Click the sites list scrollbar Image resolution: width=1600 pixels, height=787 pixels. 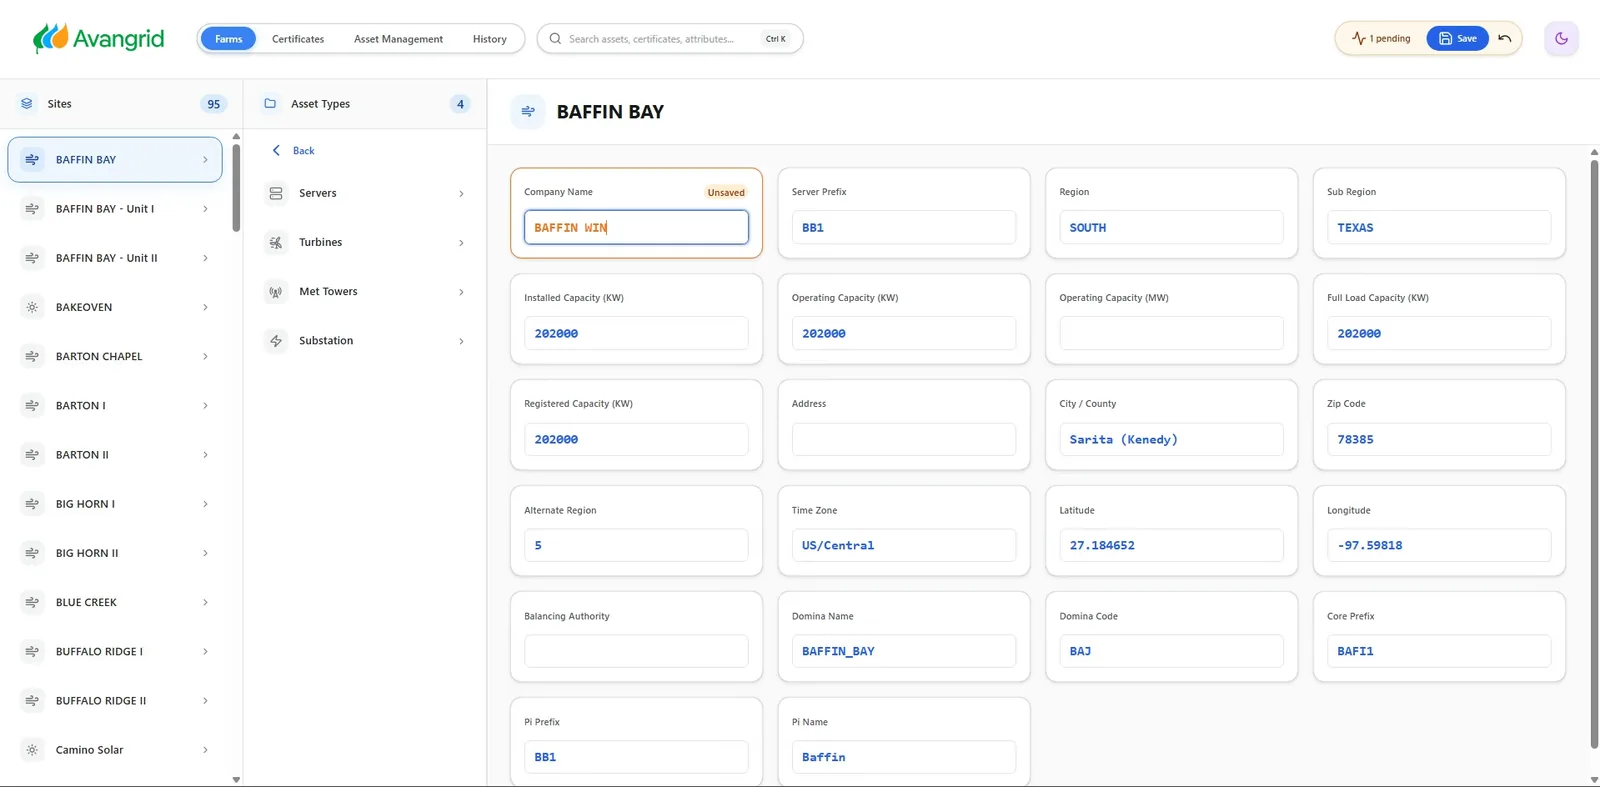[x=236, y=188]
